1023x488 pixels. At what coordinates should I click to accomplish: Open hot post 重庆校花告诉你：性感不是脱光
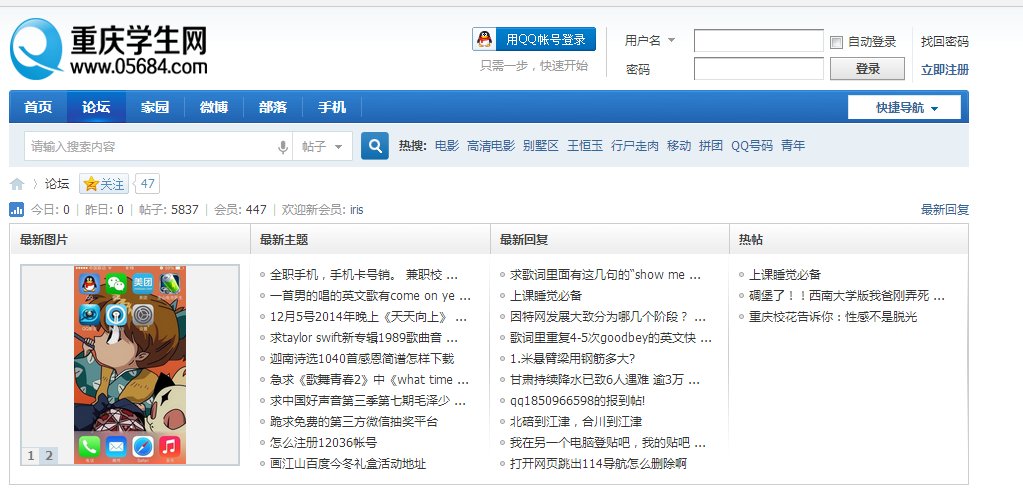(832, 317)
